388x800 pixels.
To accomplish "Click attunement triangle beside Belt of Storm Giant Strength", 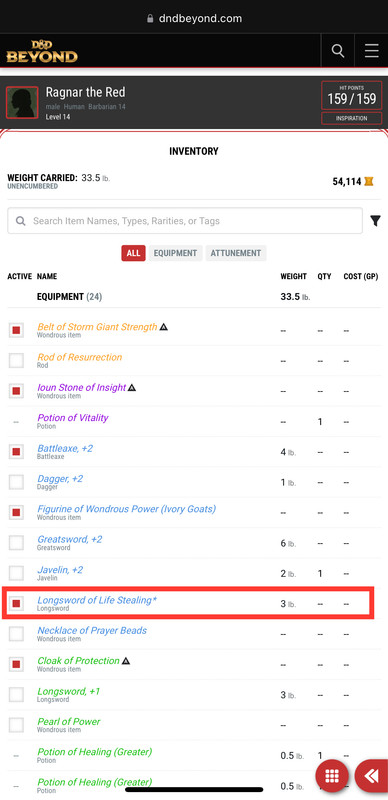I will click(x=163, y=327).
